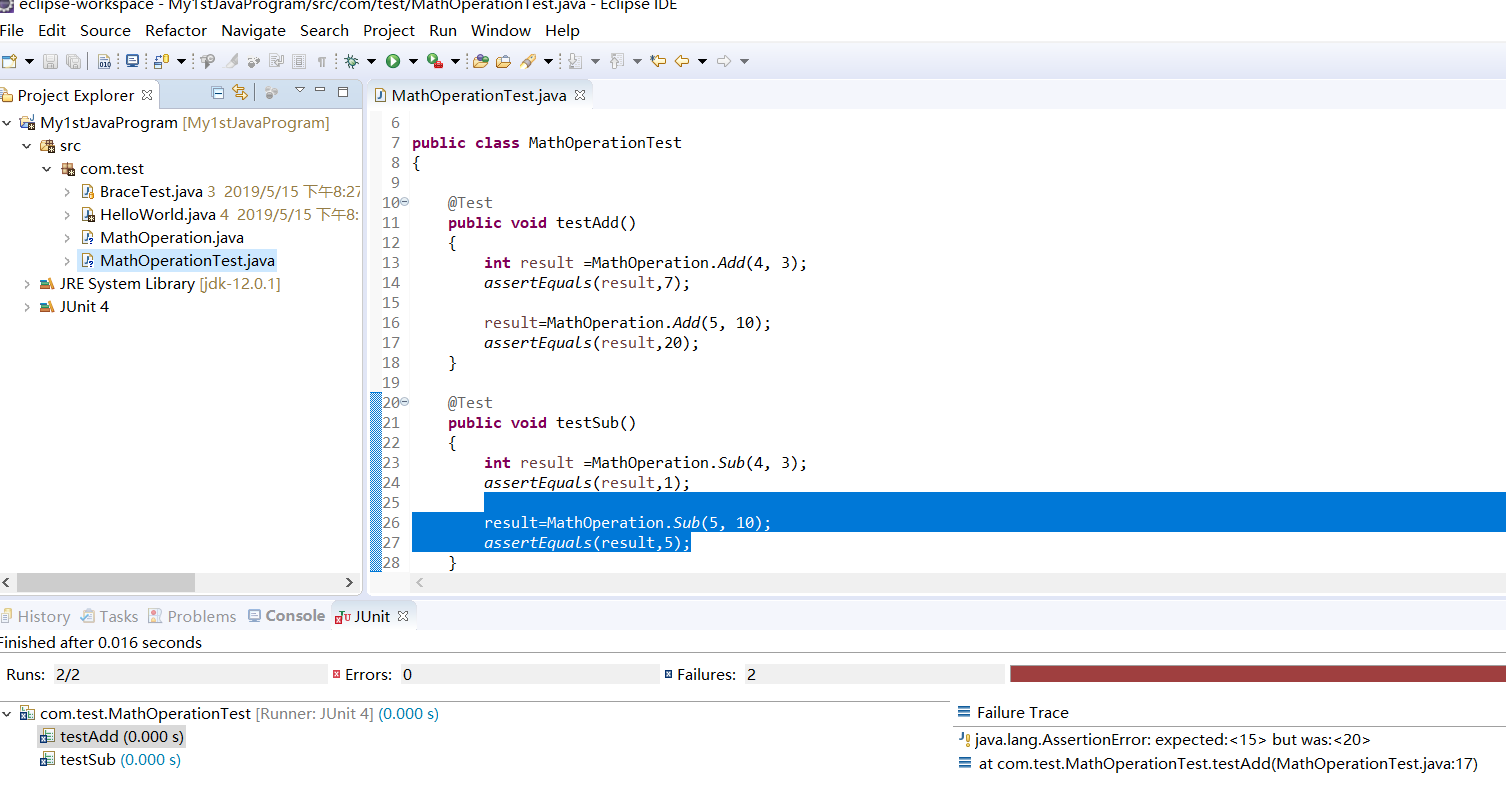Viewport: 1506px width, 789px height.
Task: Close the JUnit view tab
Action: point(404,616)
